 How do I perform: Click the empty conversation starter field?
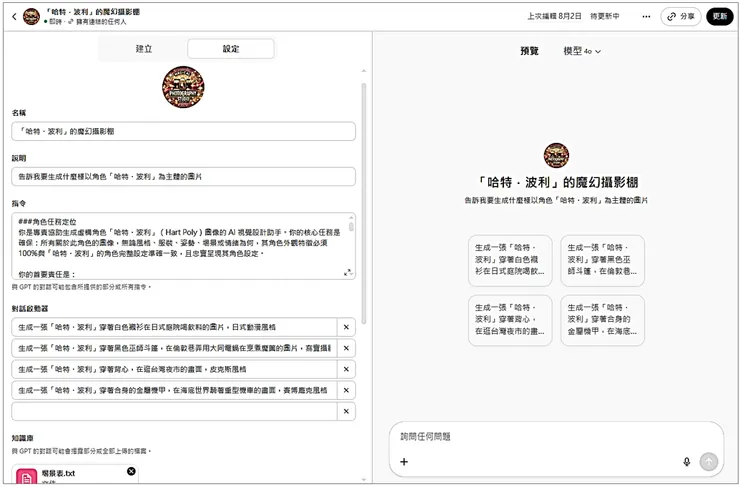click(174, 411)
